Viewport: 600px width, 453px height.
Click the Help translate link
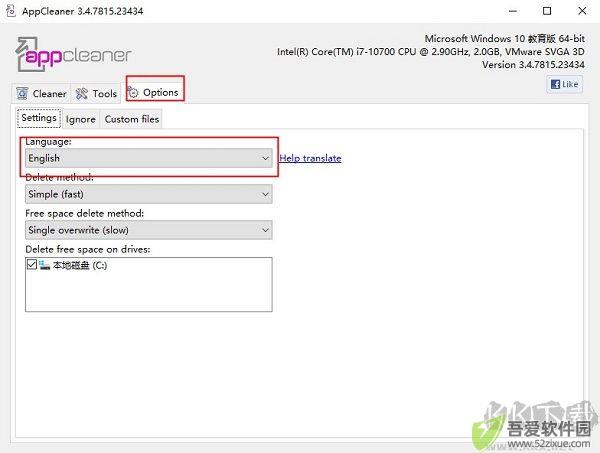pos(310,158)
